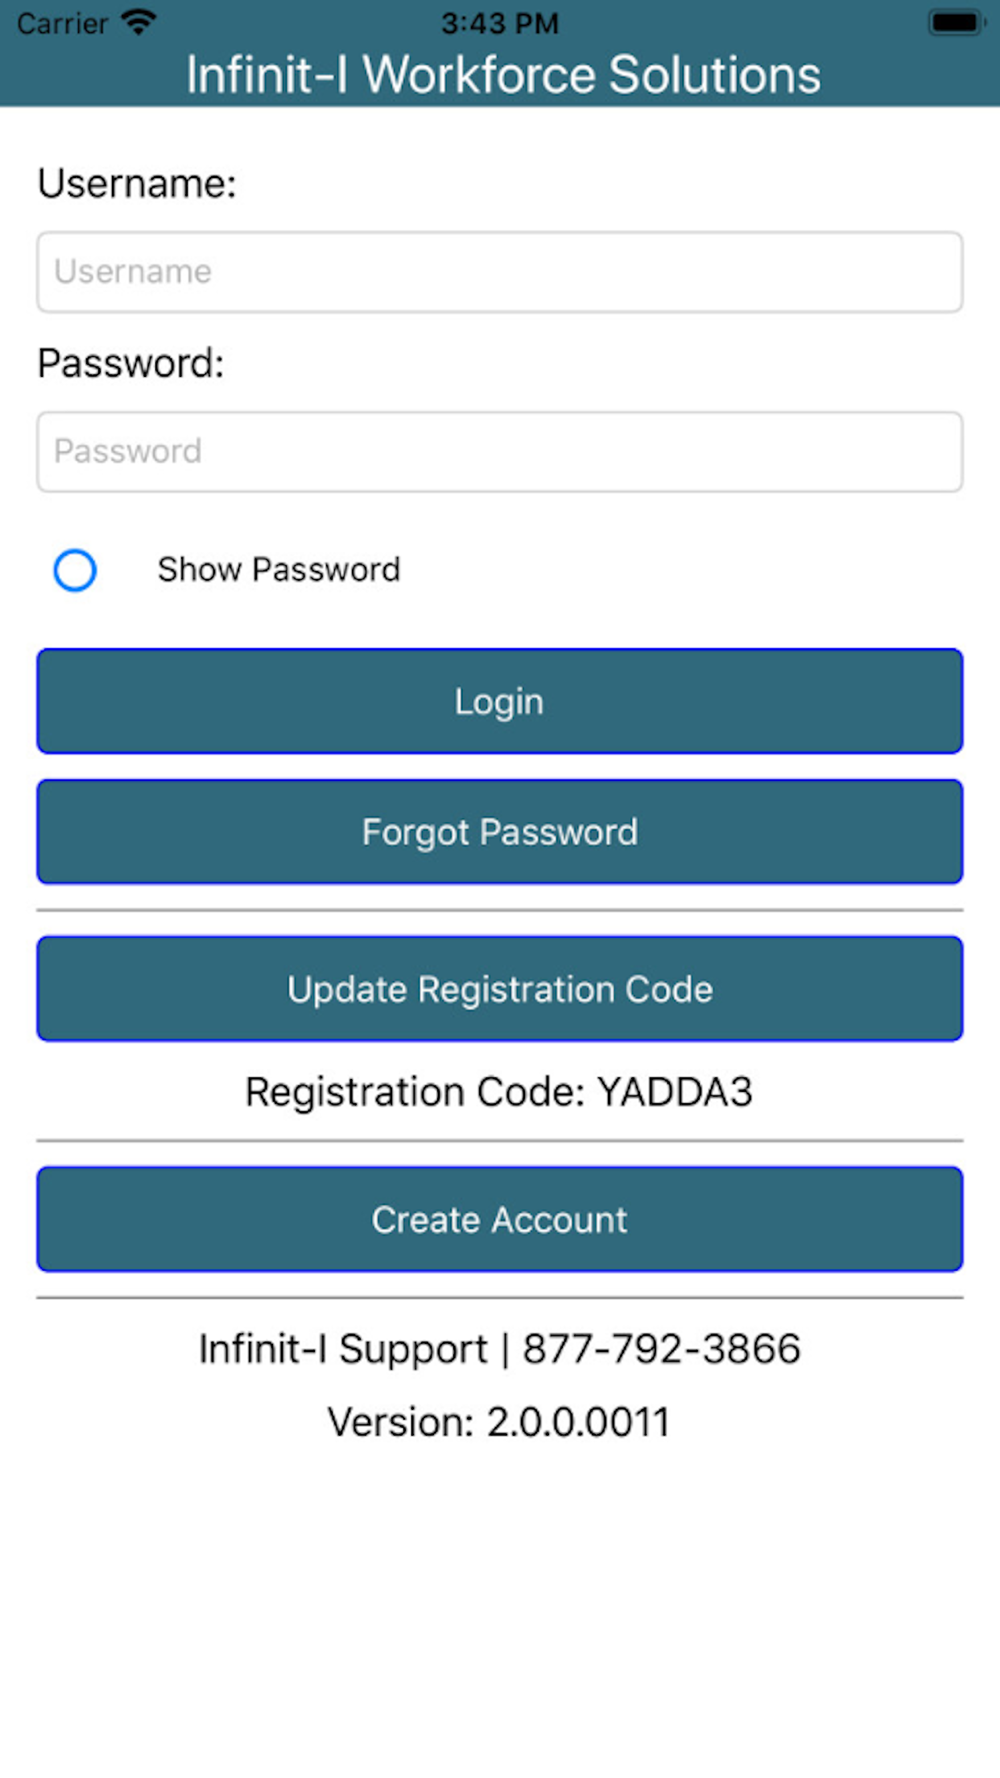This screenshot has height=1778, width=1000.
Task: Tap the Infinit-I Support text
Action: [x=343, y=1350]
